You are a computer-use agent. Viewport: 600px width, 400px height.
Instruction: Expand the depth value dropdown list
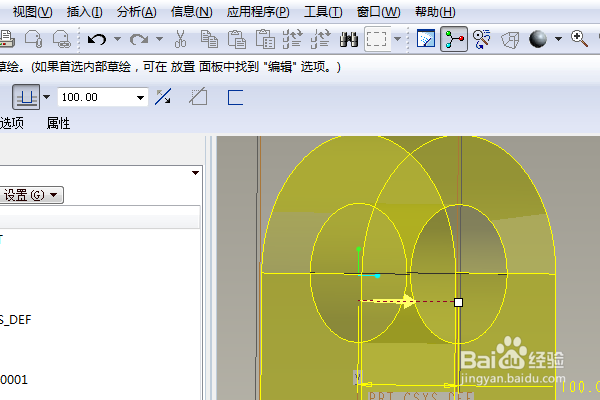(140, 98)
